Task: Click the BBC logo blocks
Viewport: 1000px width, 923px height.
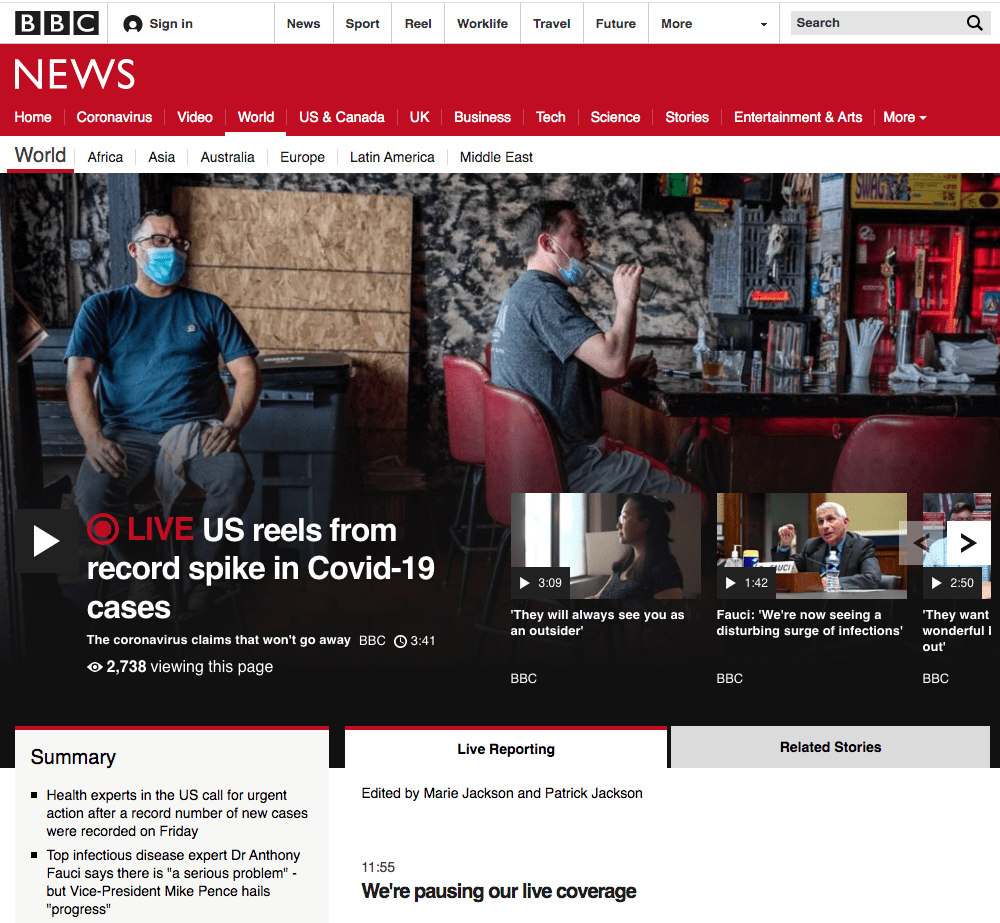Action: click(x=57, y=23)
